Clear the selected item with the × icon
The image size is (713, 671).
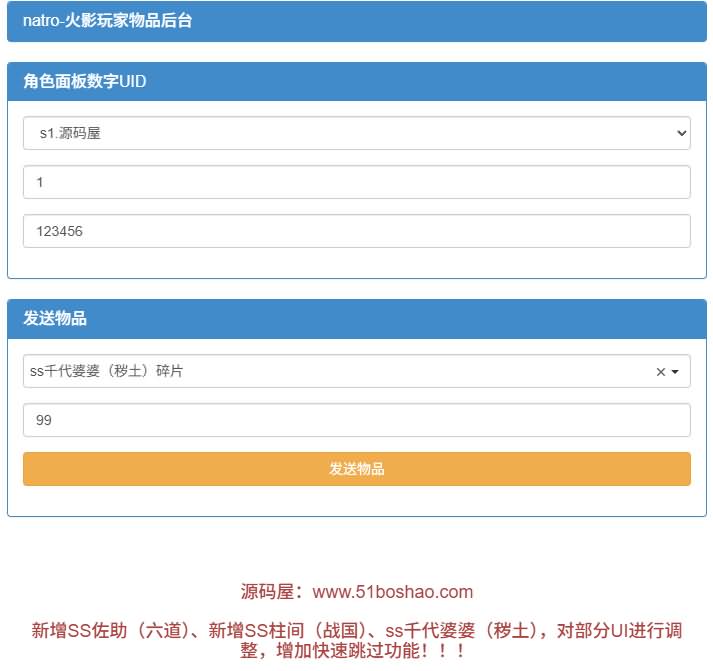(x=660, y=372)
